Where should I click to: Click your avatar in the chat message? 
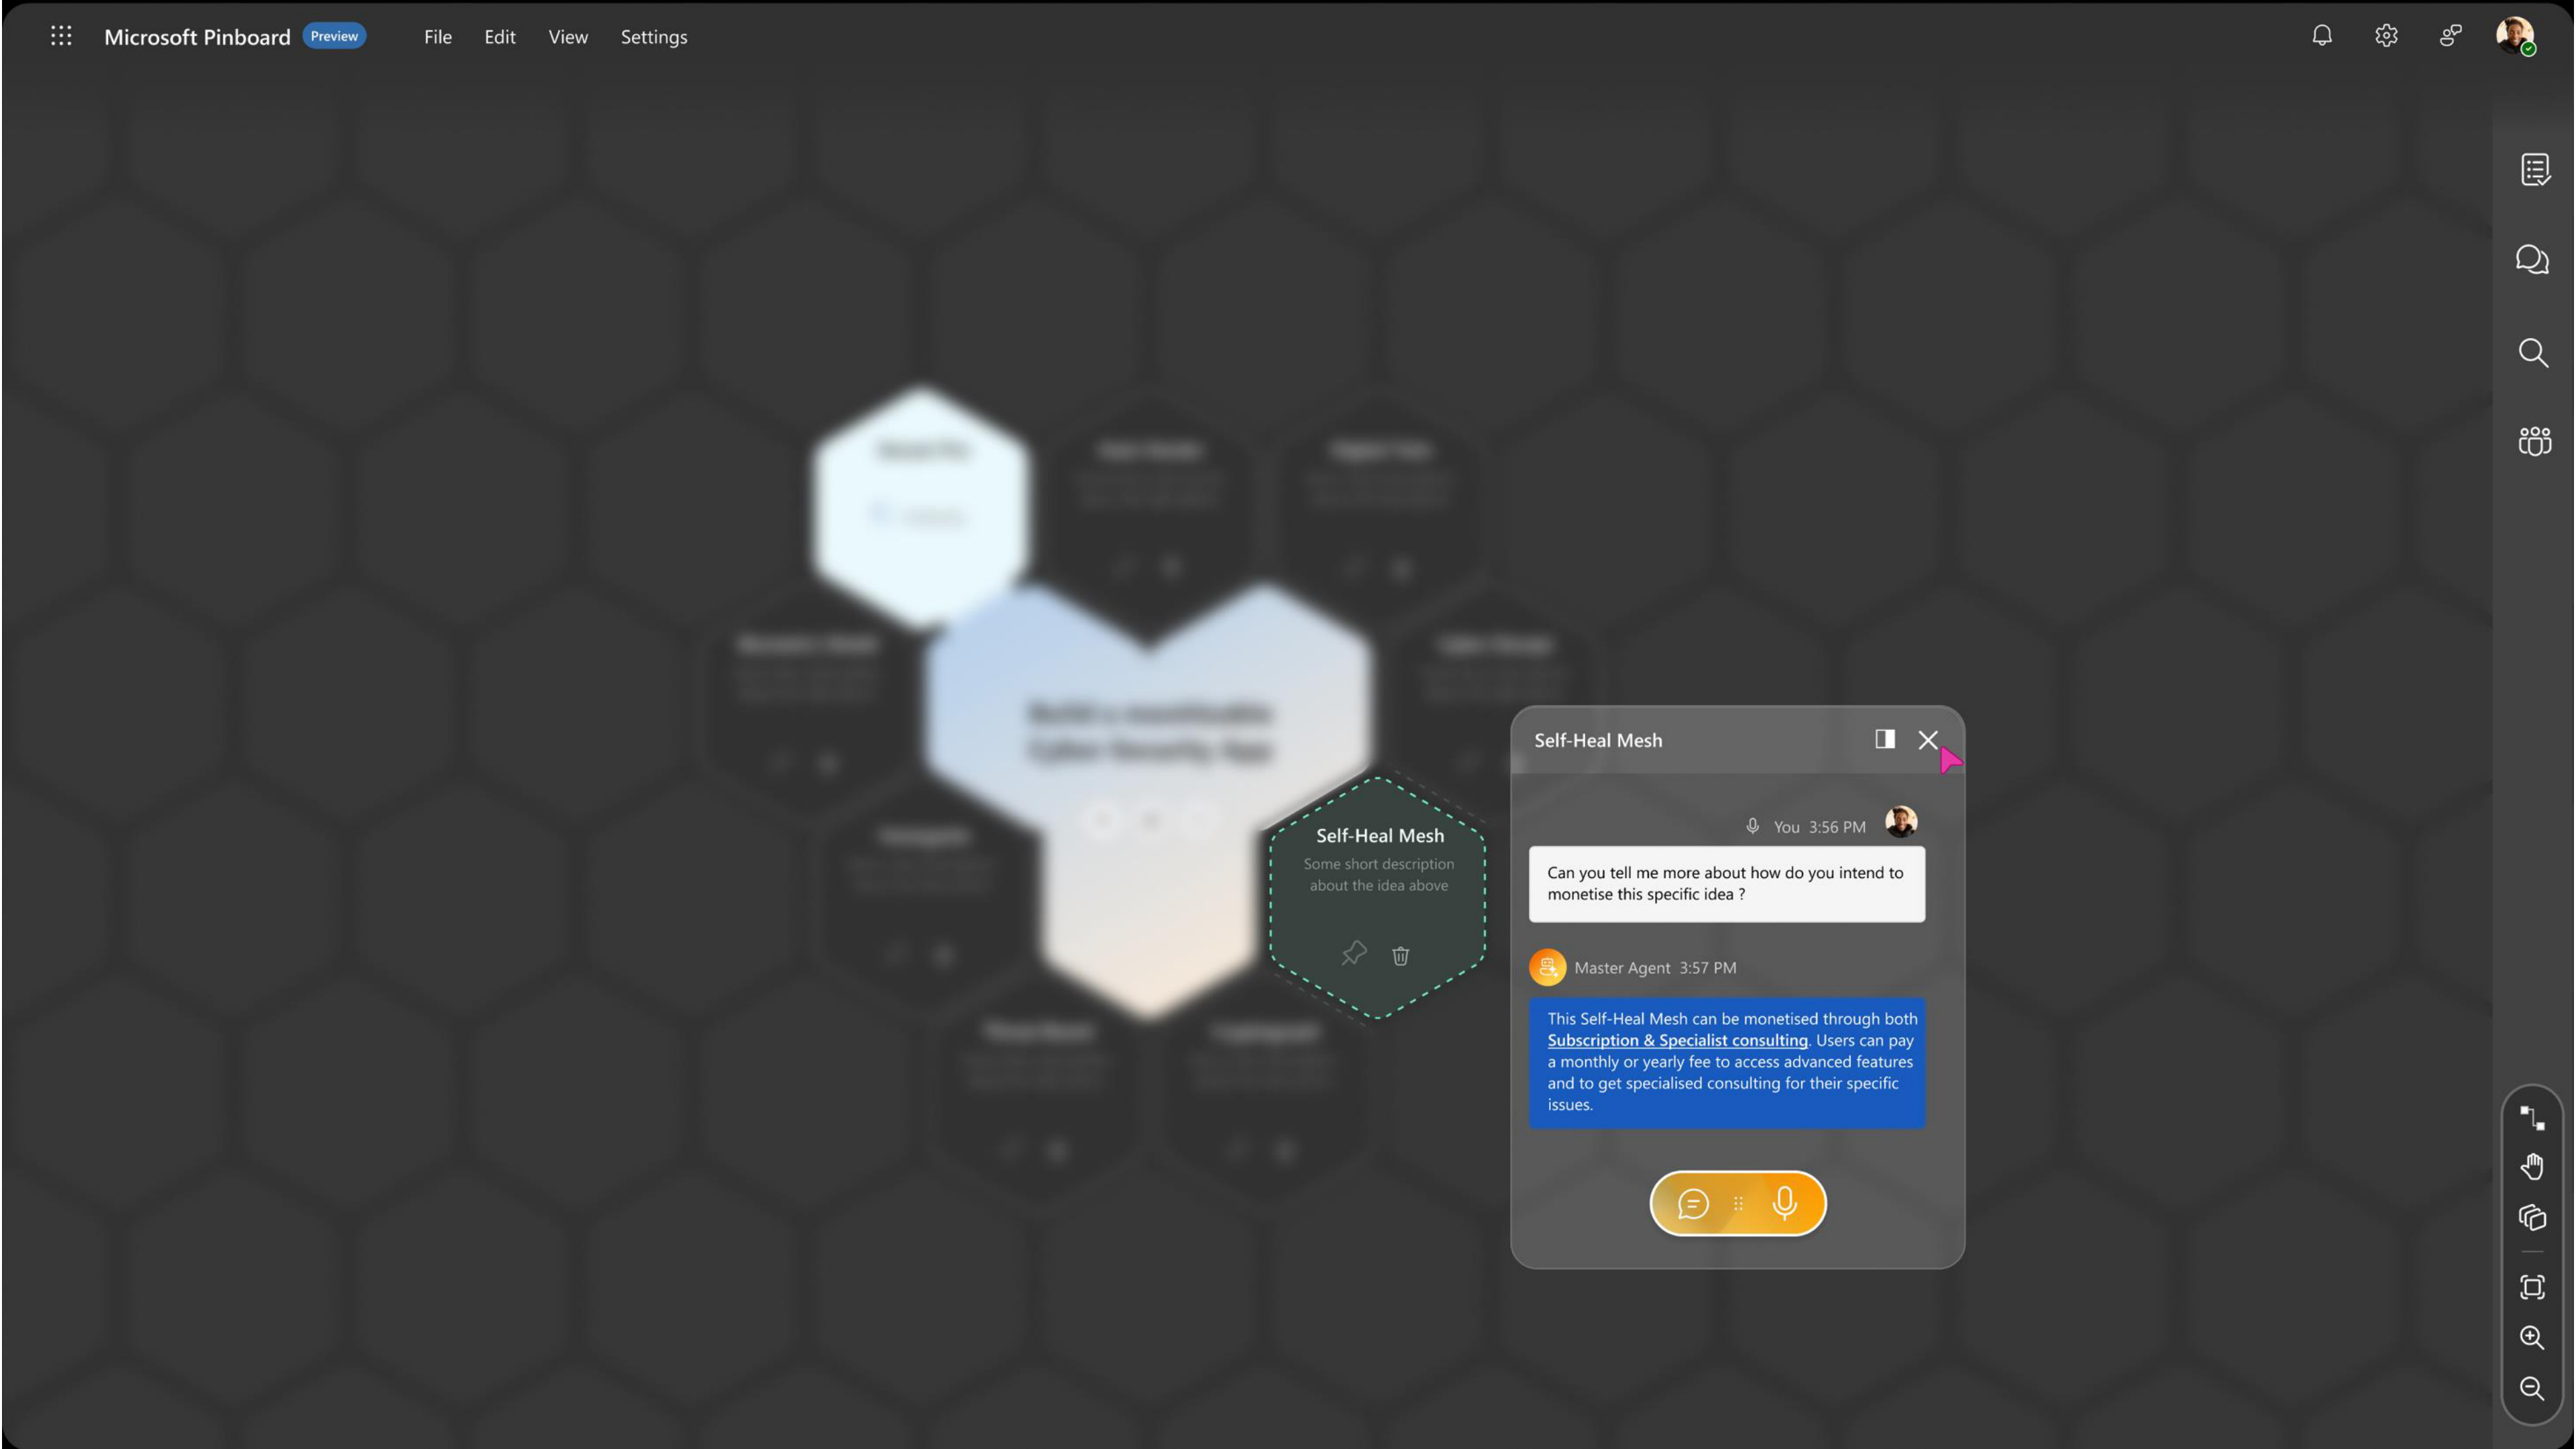tap(1900, 822)
